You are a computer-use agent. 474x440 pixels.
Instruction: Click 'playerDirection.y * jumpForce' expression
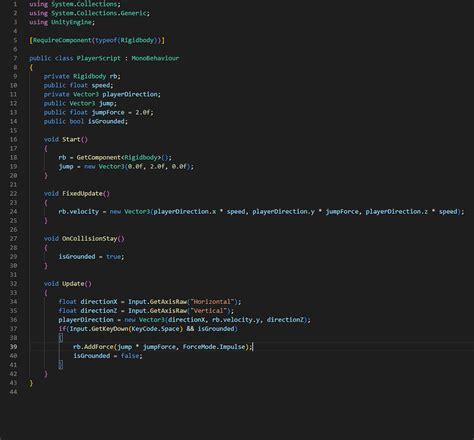click(x=305, y=212)
